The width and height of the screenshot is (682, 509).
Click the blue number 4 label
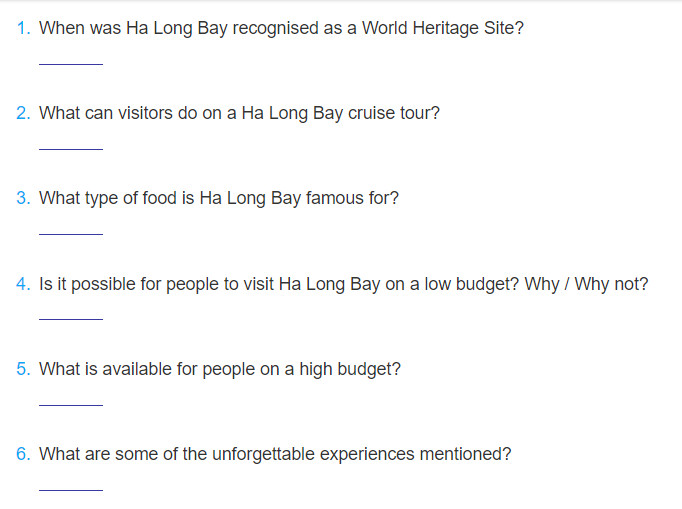point(23,284)
